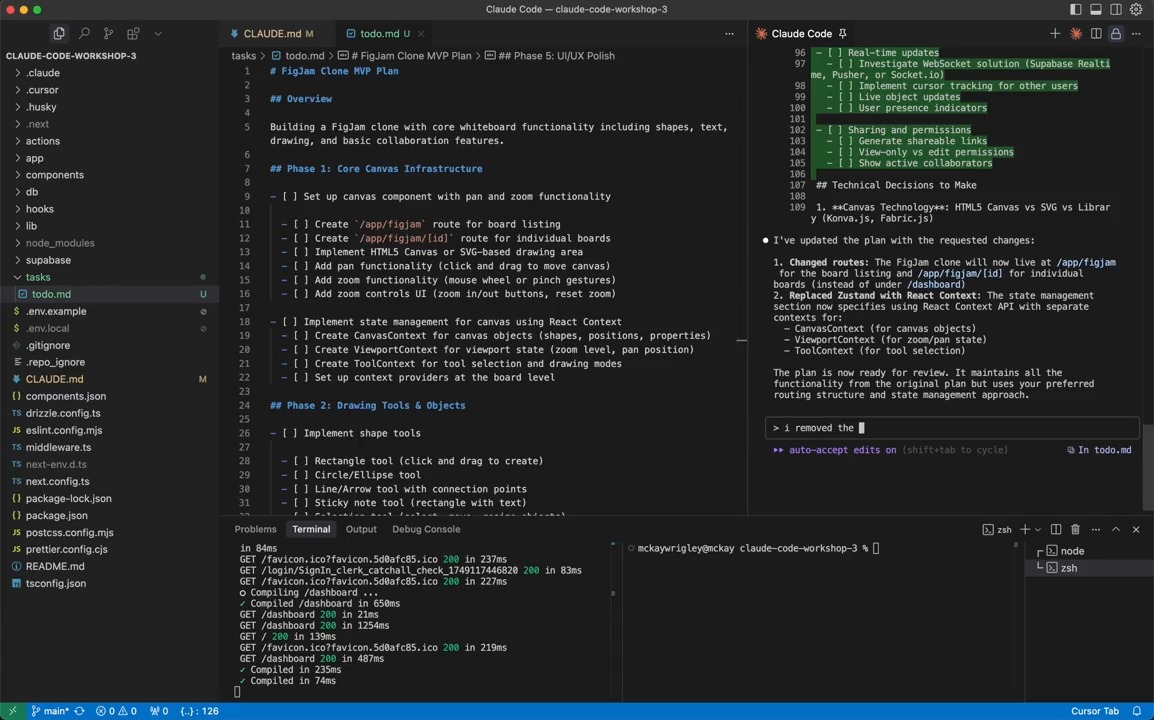Open errors and warnings status item
The width and height of the screenshot is (1154, 720).
pos(116,711)
